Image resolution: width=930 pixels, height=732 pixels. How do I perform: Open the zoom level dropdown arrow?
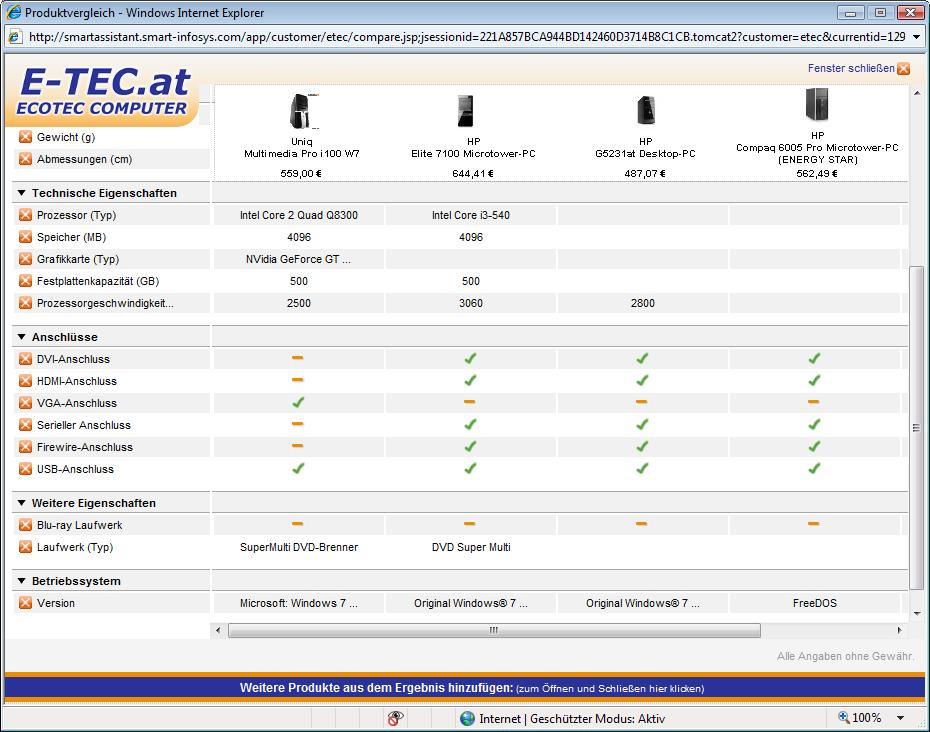tap(900, 718)
